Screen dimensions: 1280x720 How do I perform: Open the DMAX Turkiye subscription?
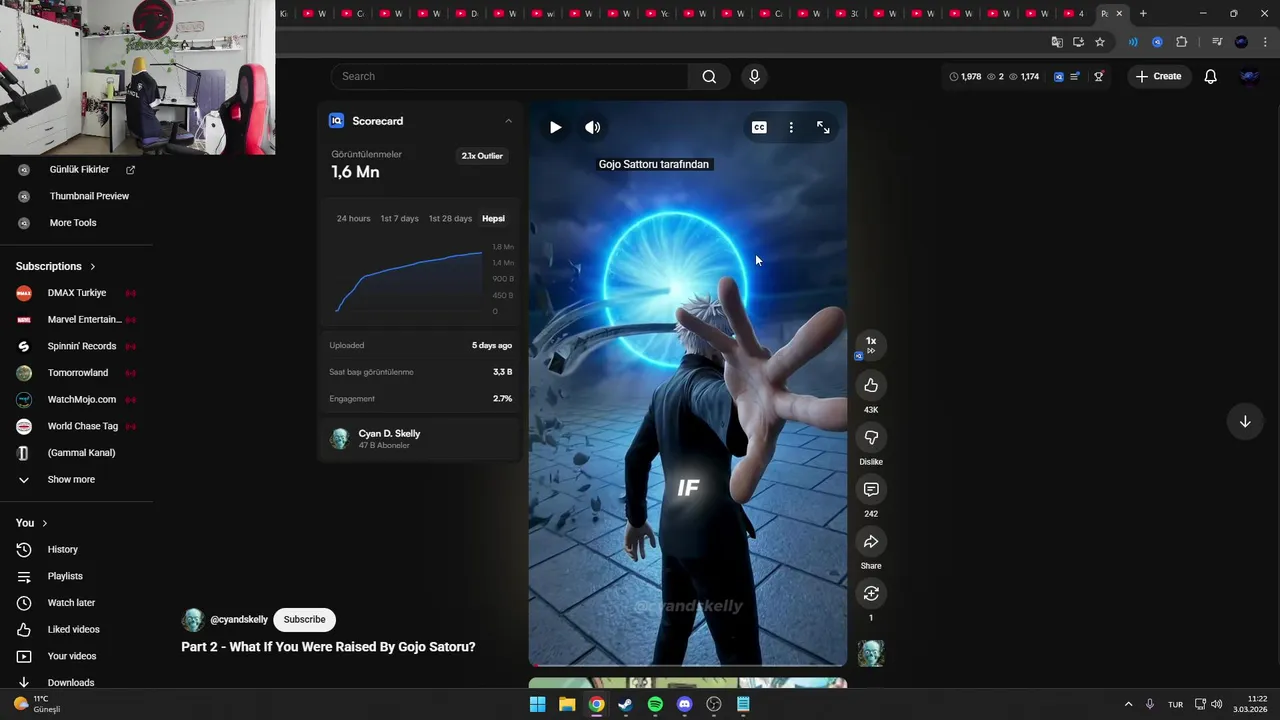[x=76, y=293]
